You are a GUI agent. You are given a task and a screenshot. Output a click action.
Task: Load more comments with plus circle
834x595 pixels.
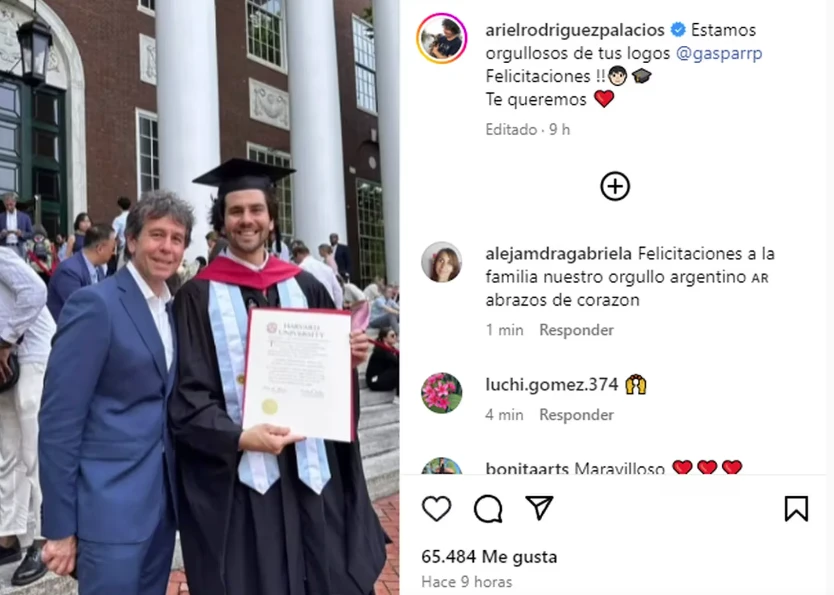coord(615,187)
